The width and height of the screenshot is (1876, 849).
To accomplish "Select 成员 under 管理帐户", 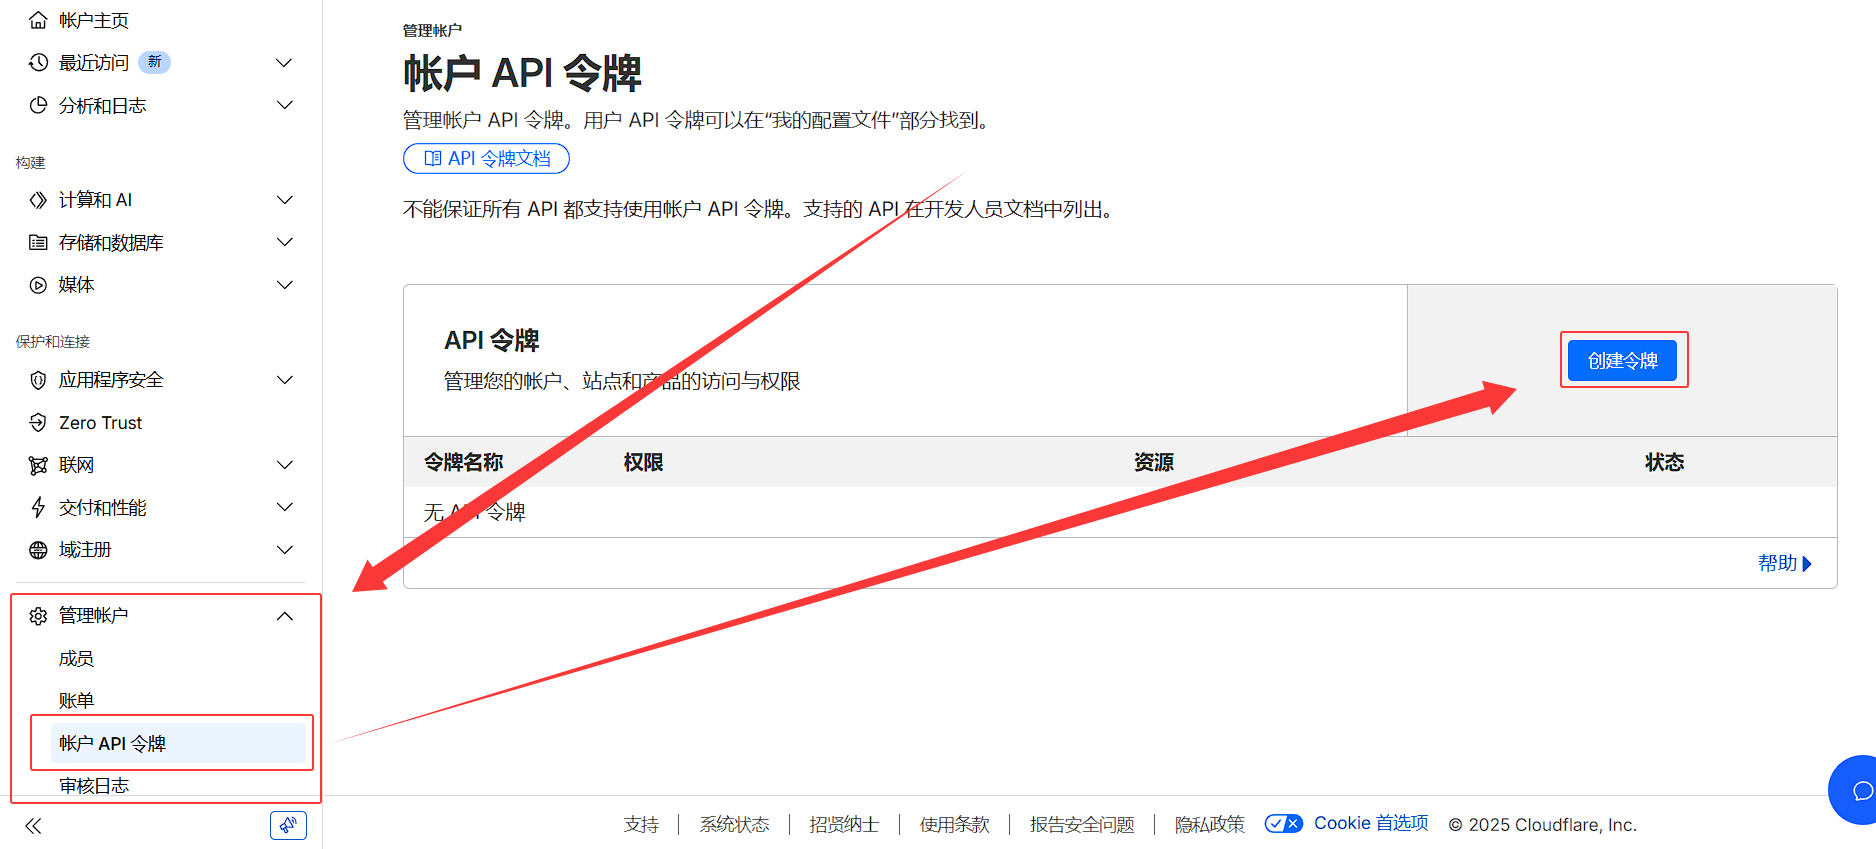I will pyautogui.click(x=77, y=658).
